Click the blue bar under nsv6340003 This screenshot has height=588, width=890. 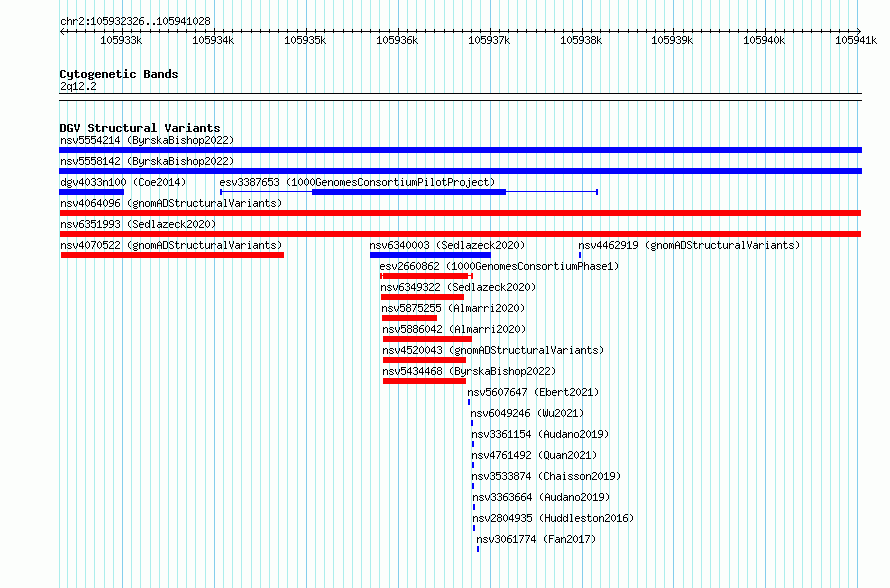click(x=430, y=255)
